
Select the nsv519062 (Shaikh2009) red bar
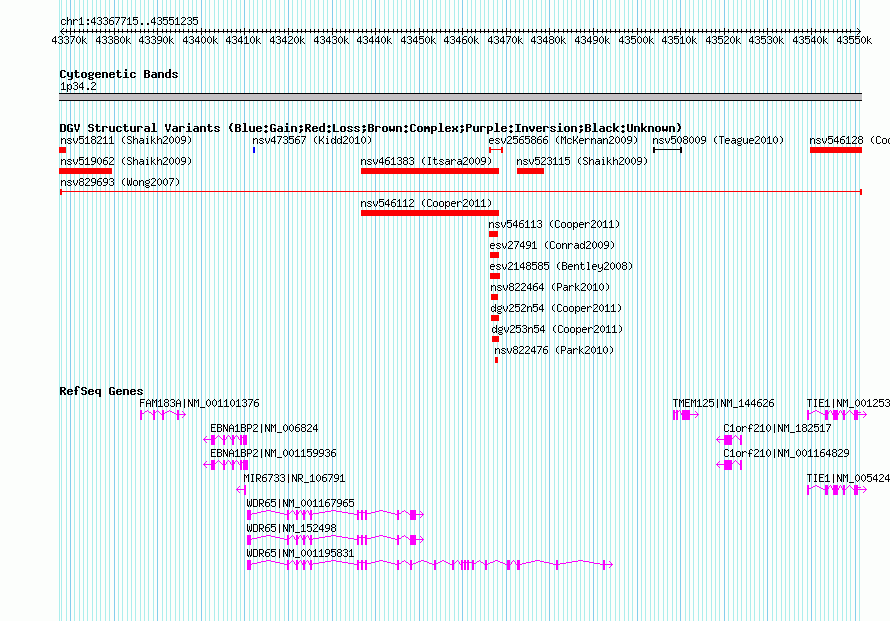click(86, 171)
